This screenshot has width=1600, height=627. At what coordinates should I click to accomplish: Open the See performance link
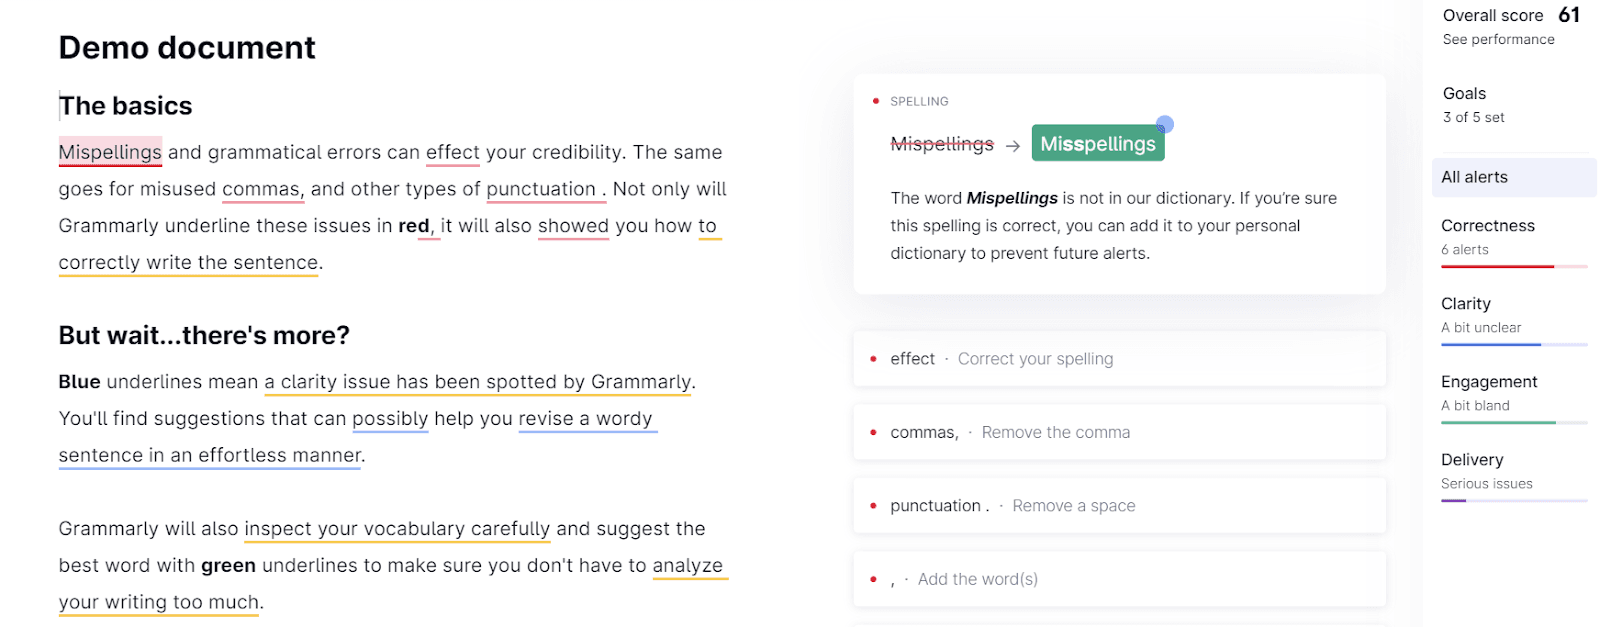(1496, 39)
